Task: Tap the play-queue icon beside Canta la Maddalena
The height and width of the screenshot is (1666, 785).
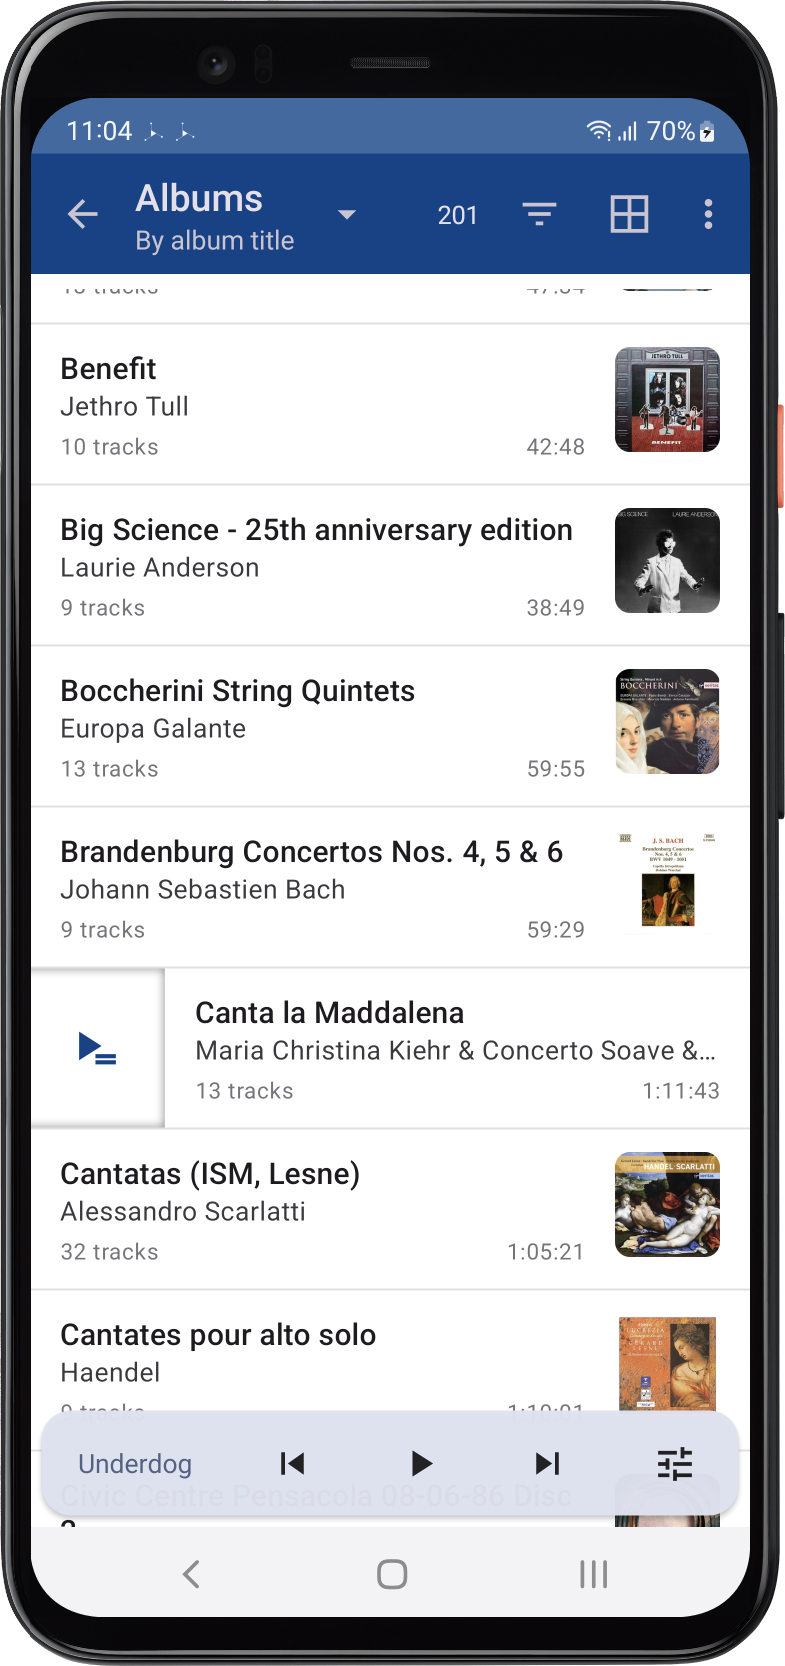Action: pyautogui.click(x=98, y=1049)
